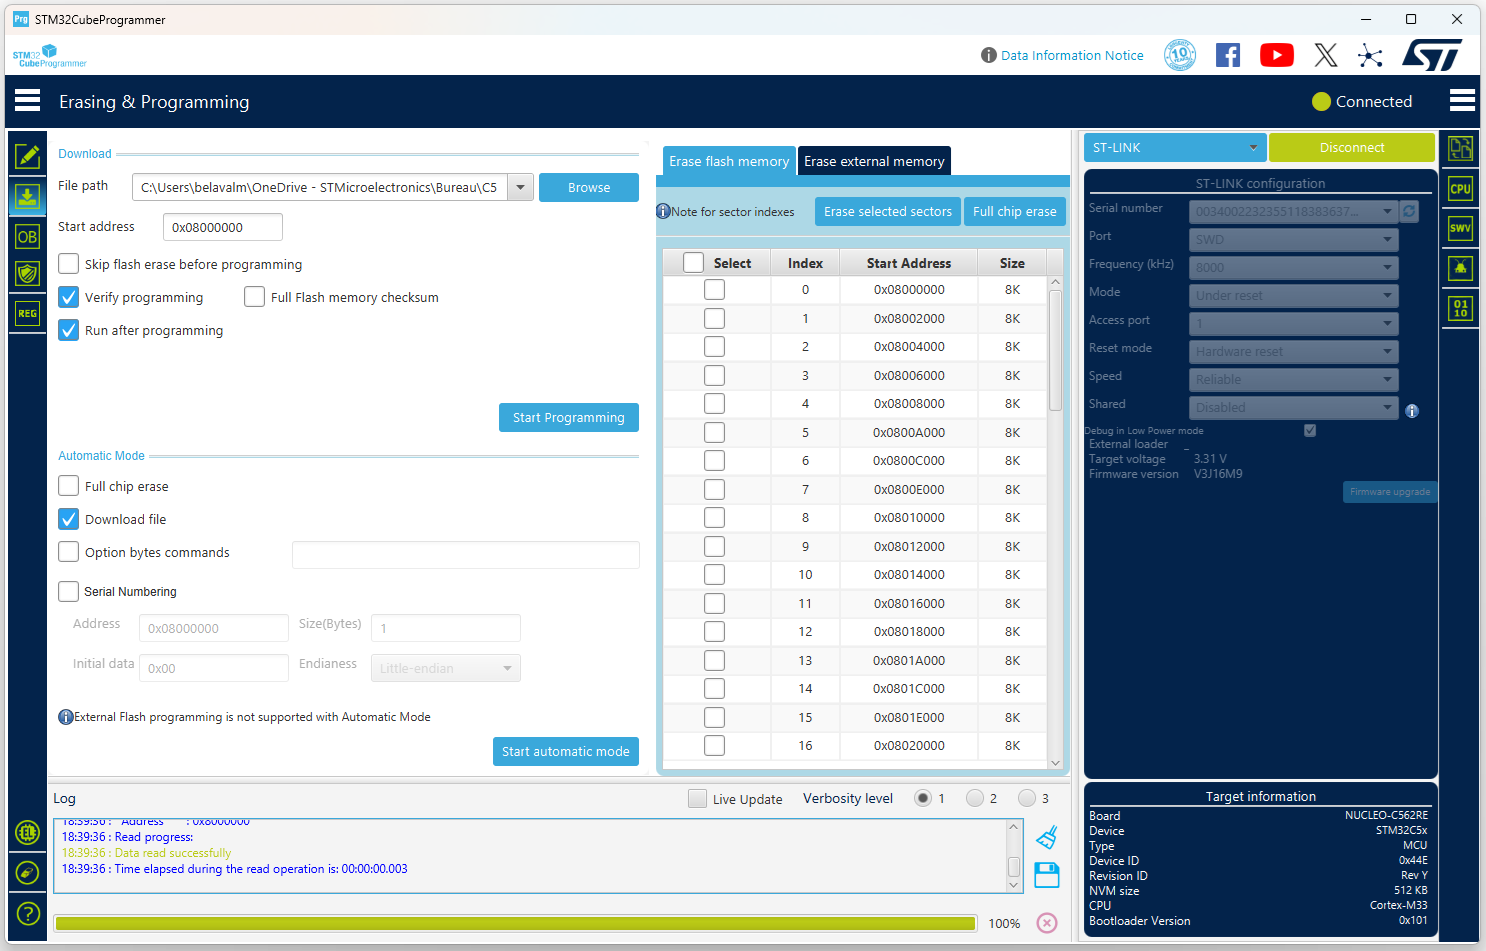The image size is (1486, 951).
Task: Click Start automatic mode button
Action: point(566,751)
